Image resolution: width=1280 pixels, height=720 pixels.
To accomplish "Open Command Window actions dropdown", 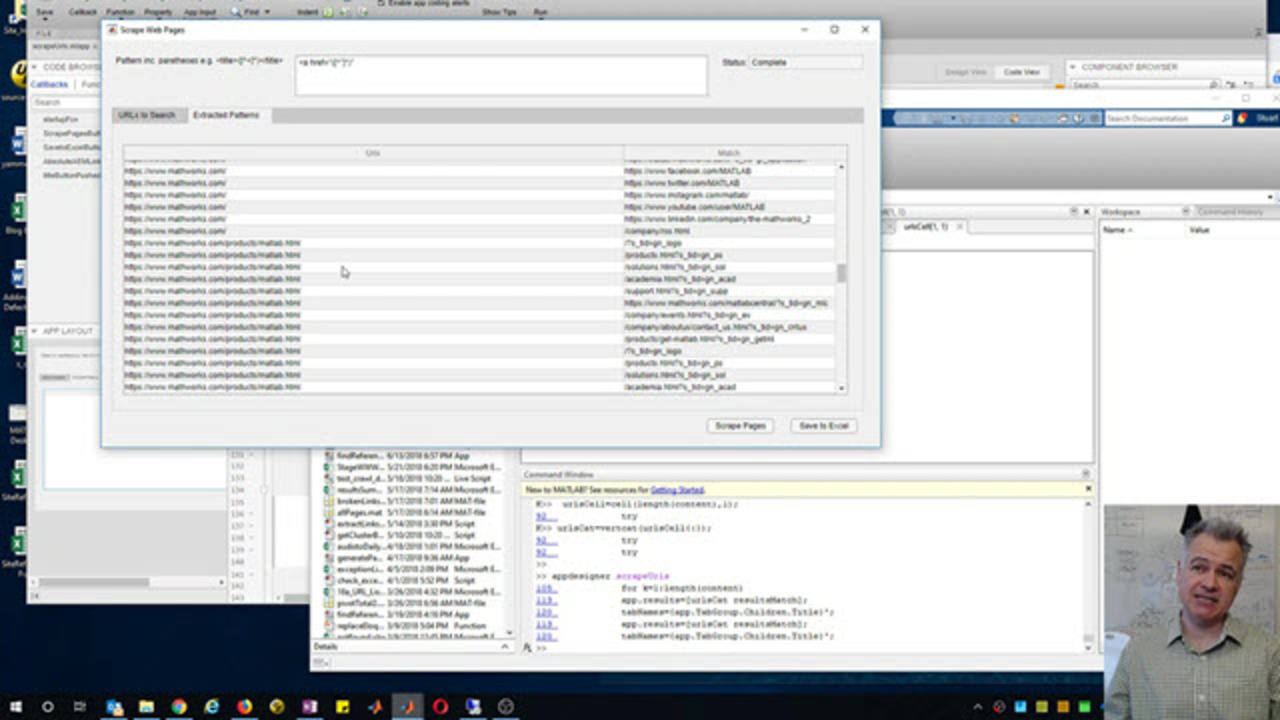I will pyautogui.click(x=1086, y=474).
